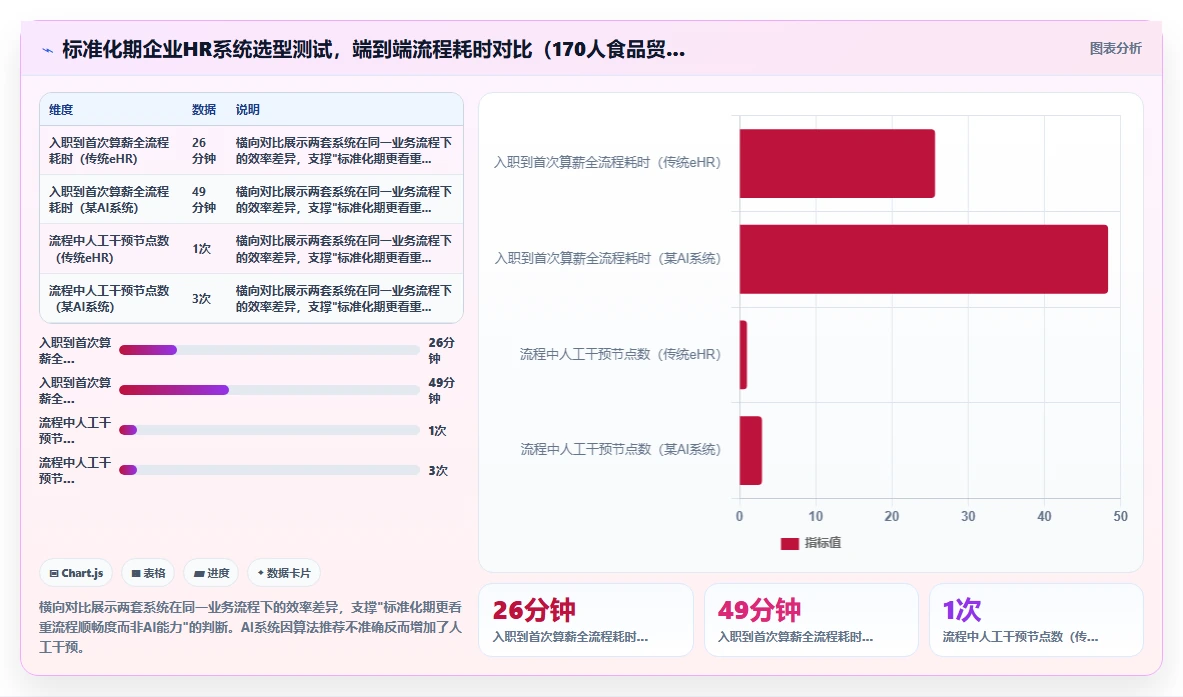The height and width of the screenshot is (697, 1183).
Task: Click the 20 tick on the chart axis
Action: pyautogui.click(x=892, y=517)
